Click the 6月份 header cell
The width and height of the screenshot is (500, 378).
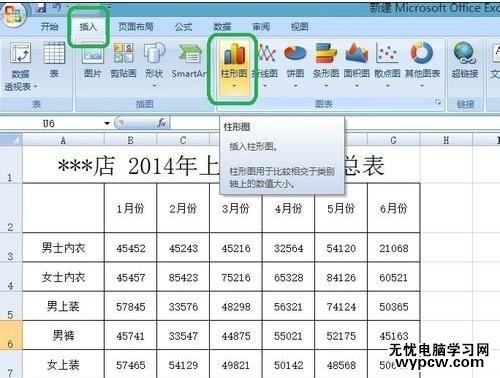click(394, 208)
